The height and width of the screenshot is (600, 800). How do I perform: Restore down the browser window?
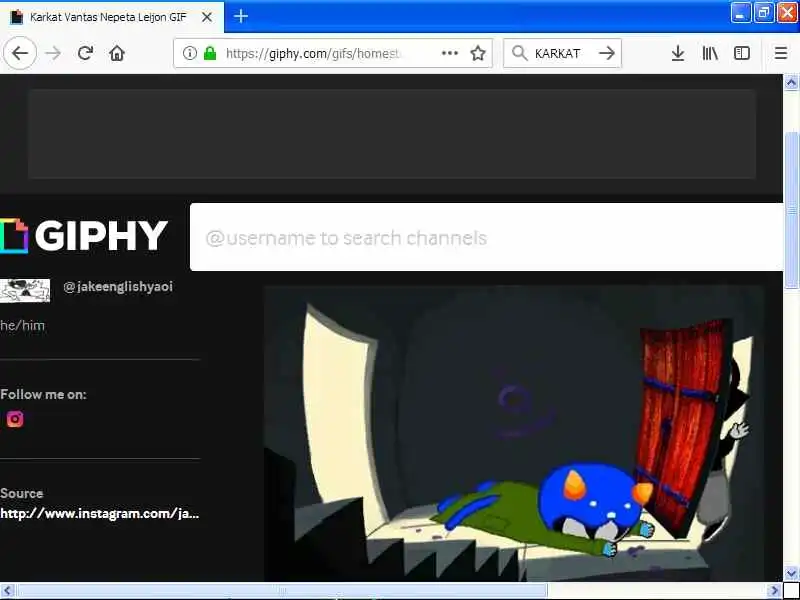click(764, 13)
